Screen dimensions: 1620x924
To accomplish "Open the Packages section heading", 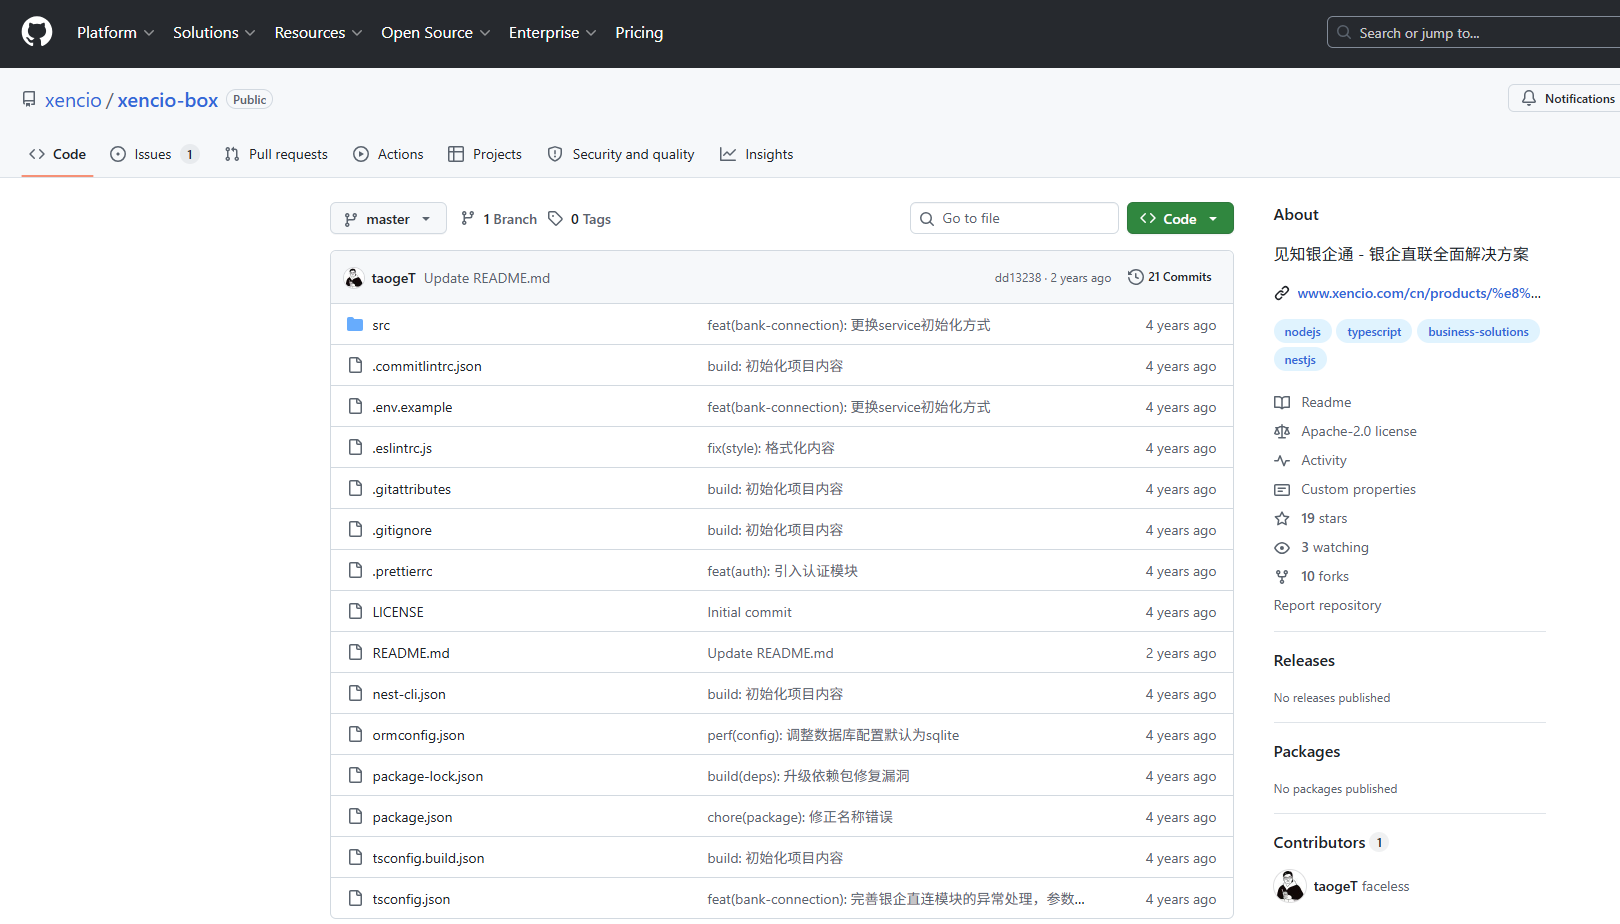I will (x=1307, y=751).
